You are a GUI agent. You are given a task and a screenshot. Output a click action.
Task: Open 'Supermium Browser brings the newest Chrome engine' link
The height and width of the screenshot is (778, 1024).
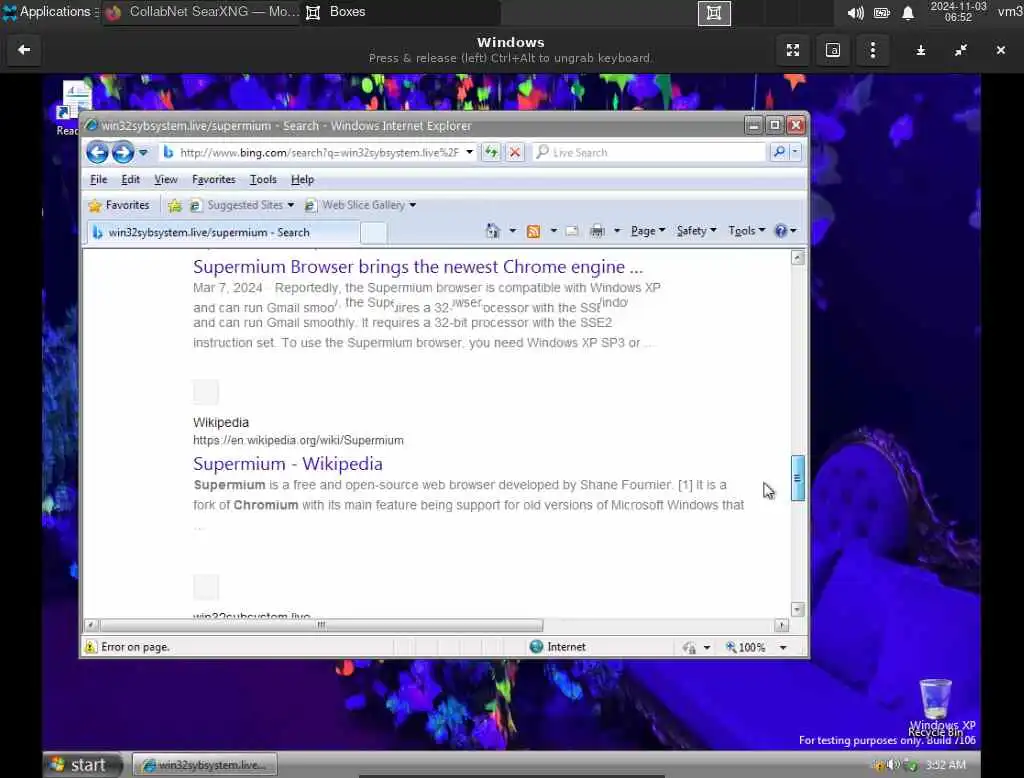click(x=418, y=267)
